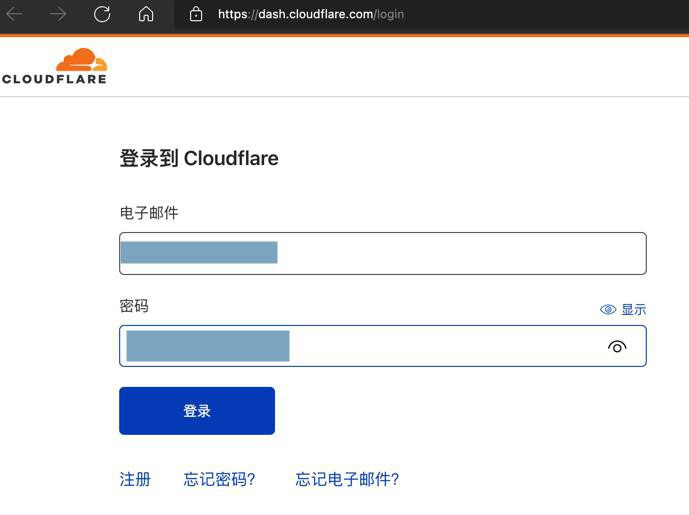Click the 密码 field label
Viewport: 689px width, 515px height.
pos(134,306)
